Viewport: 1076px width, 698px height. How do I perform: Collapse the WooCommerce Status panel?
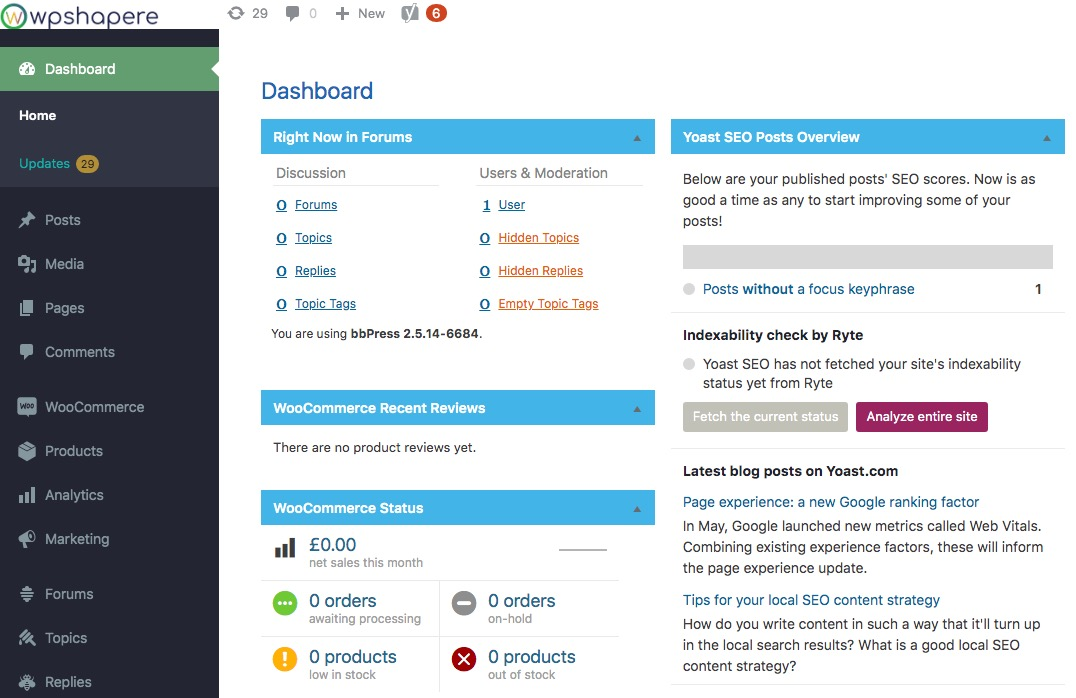click(x=637, y=509)
